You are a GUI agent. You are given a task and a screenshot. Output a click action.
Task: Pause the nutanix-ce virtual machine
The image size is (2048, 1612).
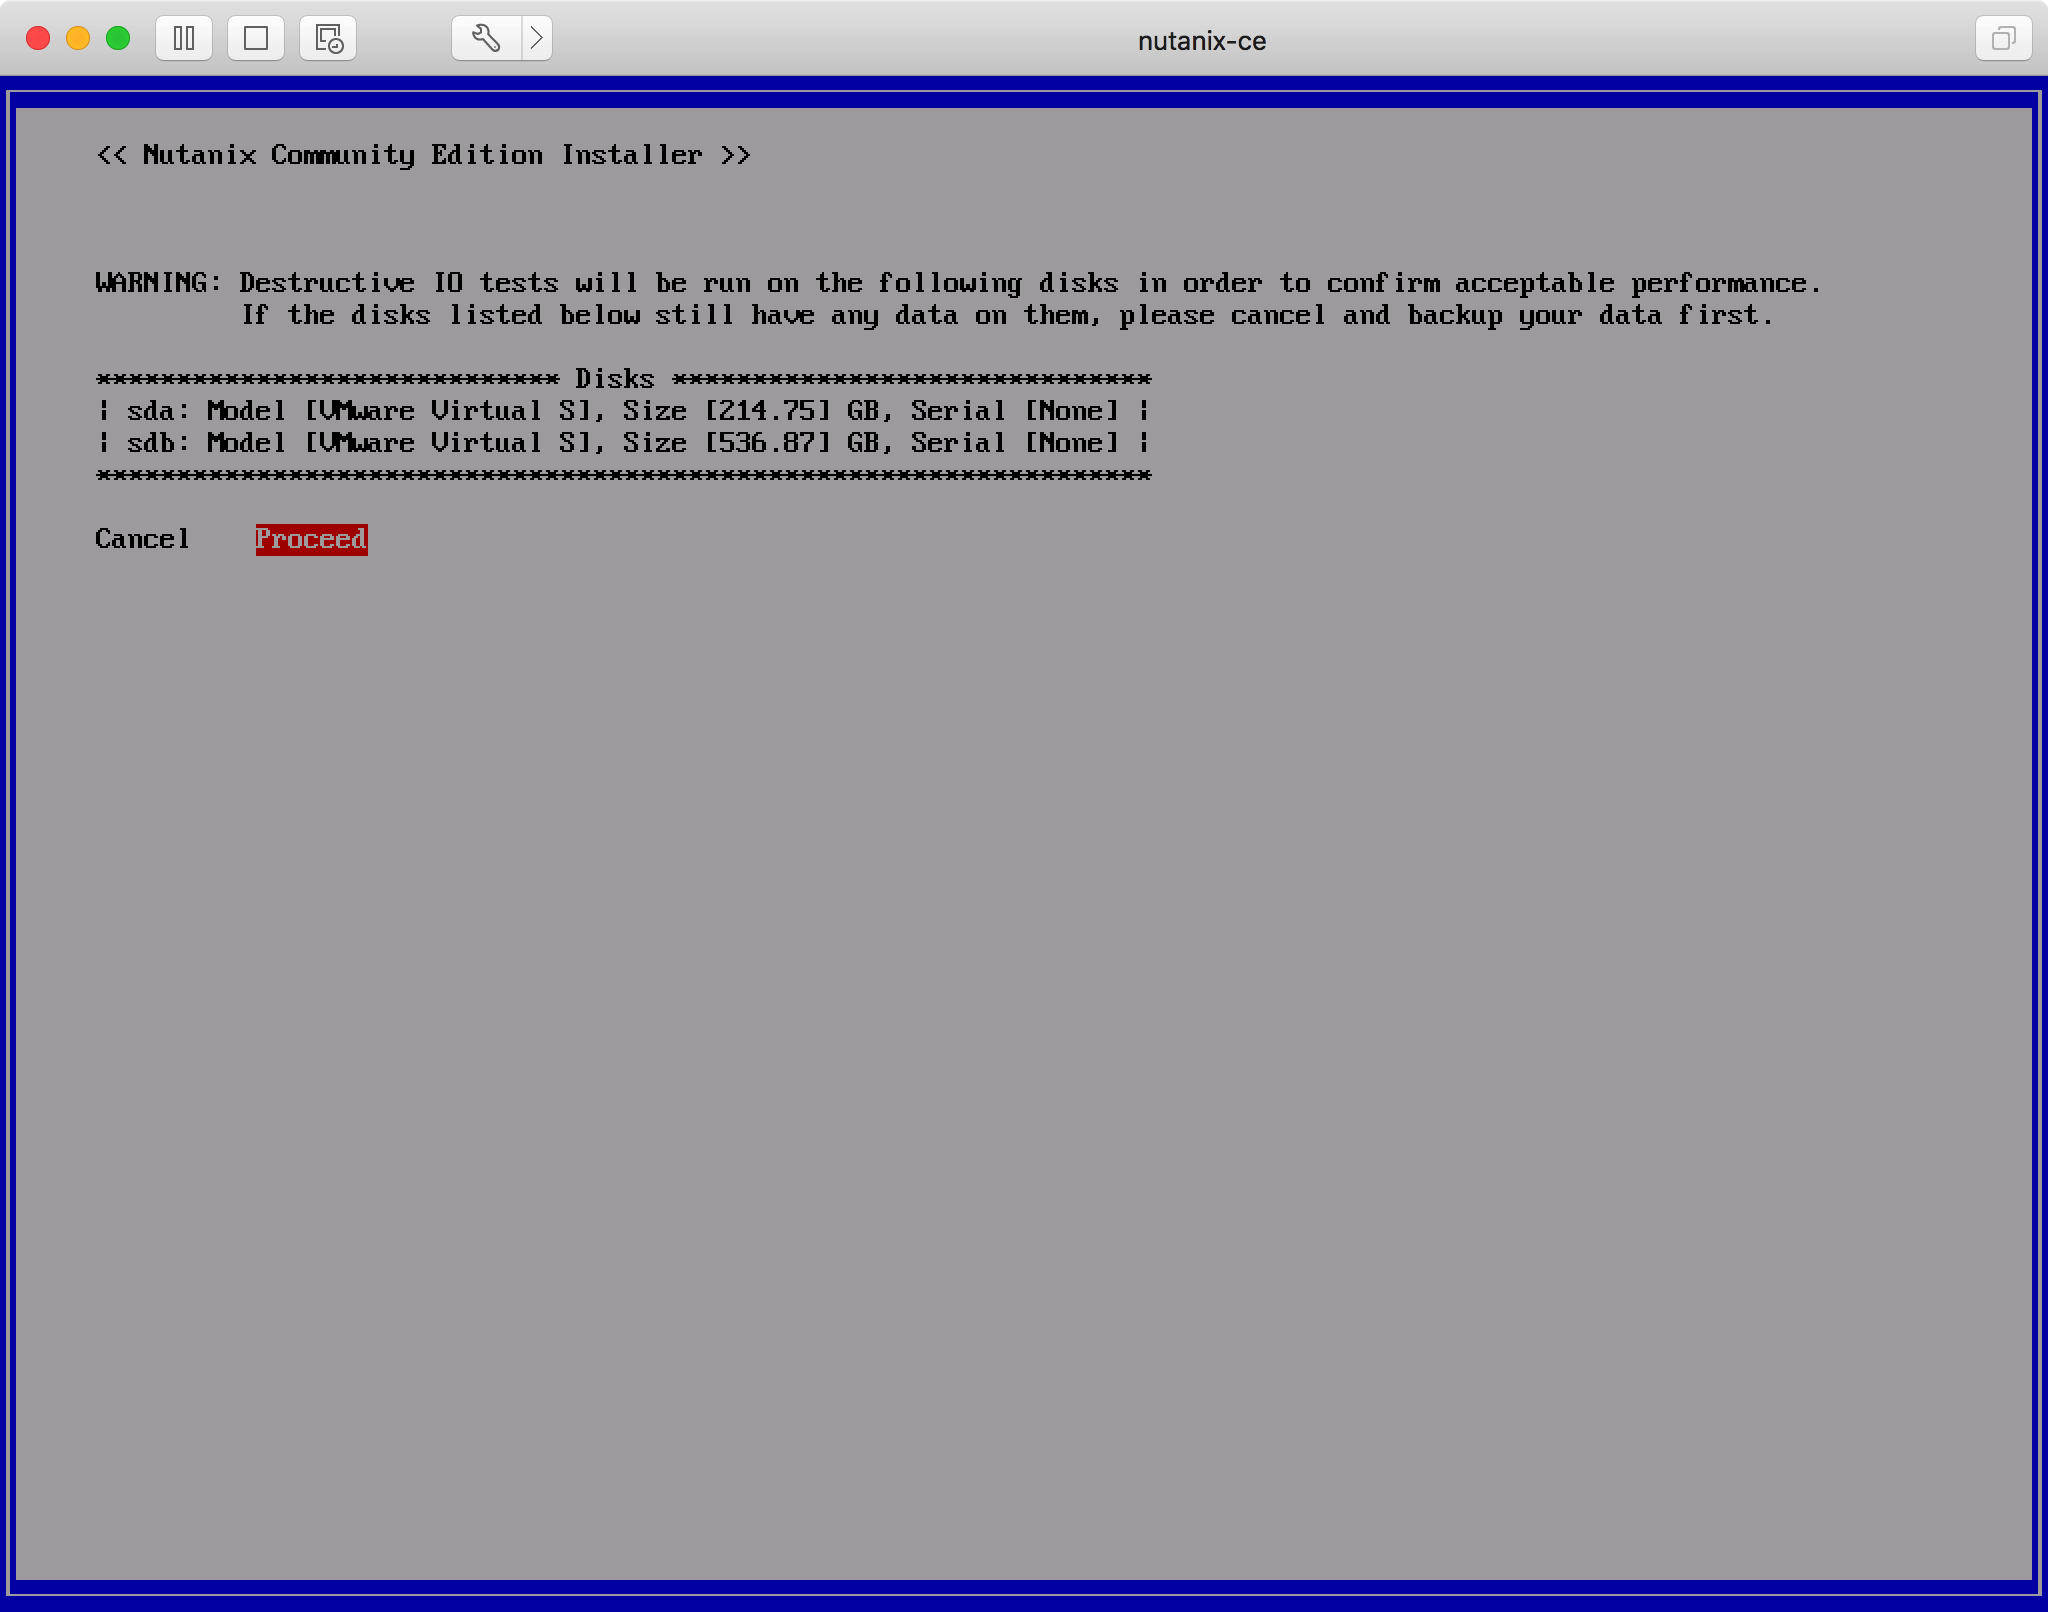pyautogui.click(x=184, y=39)
